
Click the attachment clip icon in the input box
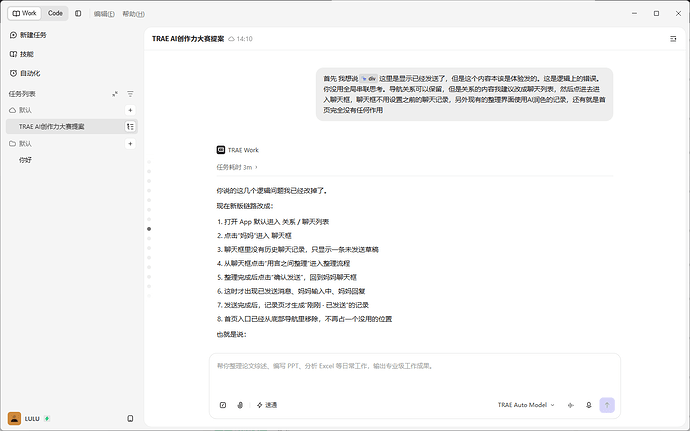pos(240,405)
